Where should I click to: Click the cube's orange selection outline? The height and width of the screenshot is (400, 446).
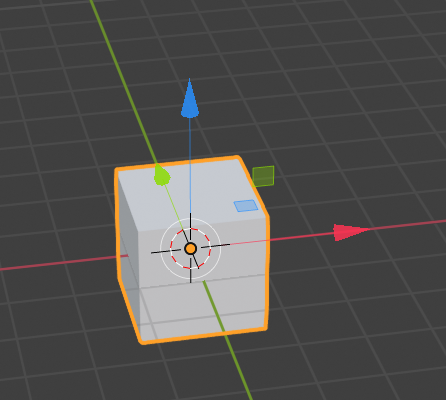click(268, 273)
